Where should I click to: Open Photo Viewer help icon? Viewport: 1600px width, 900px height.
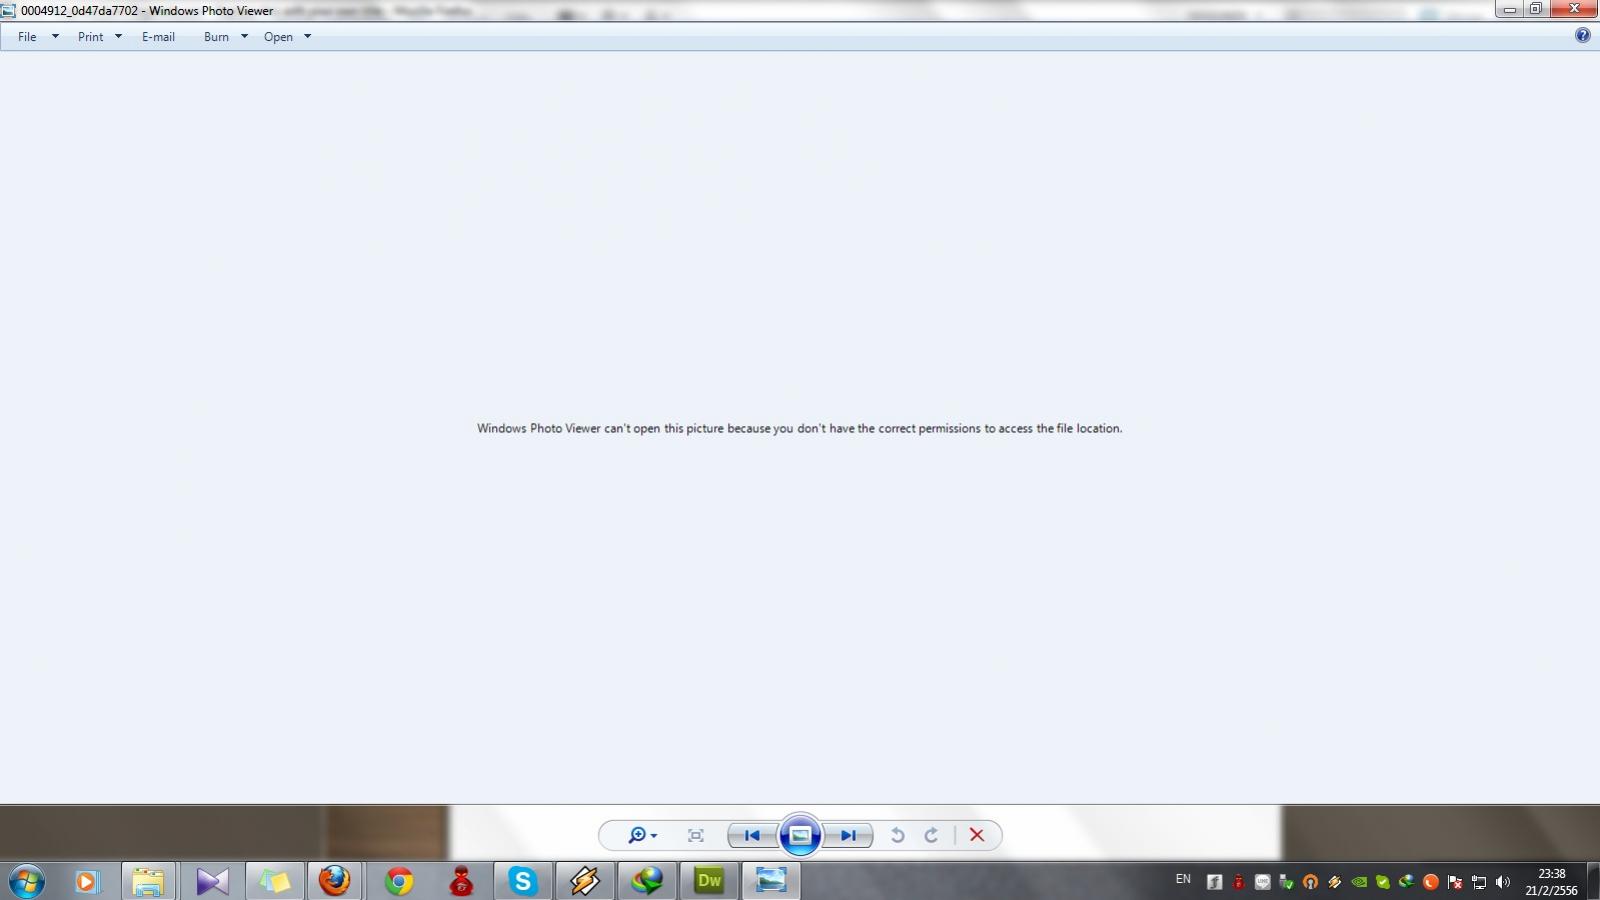pos(1583,35)
